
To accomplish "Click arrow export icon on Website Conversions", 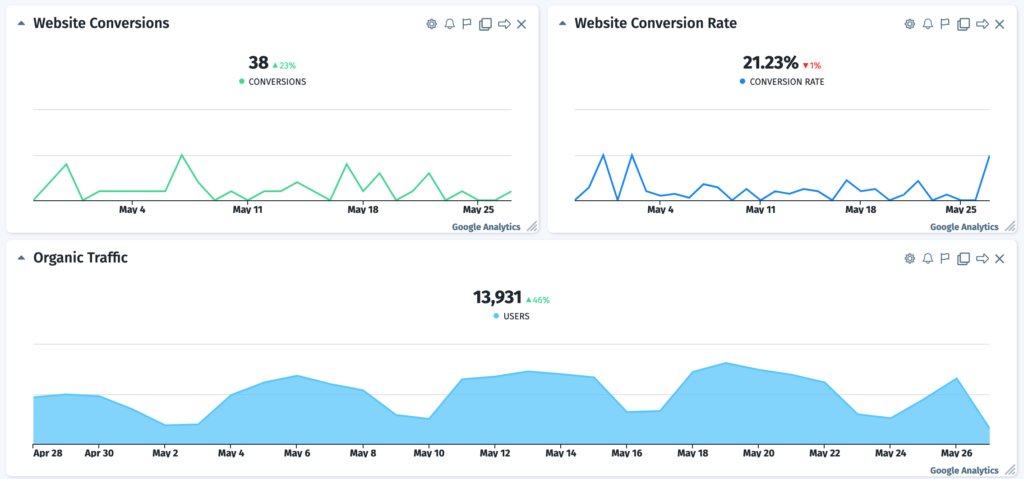I will 503,24.
